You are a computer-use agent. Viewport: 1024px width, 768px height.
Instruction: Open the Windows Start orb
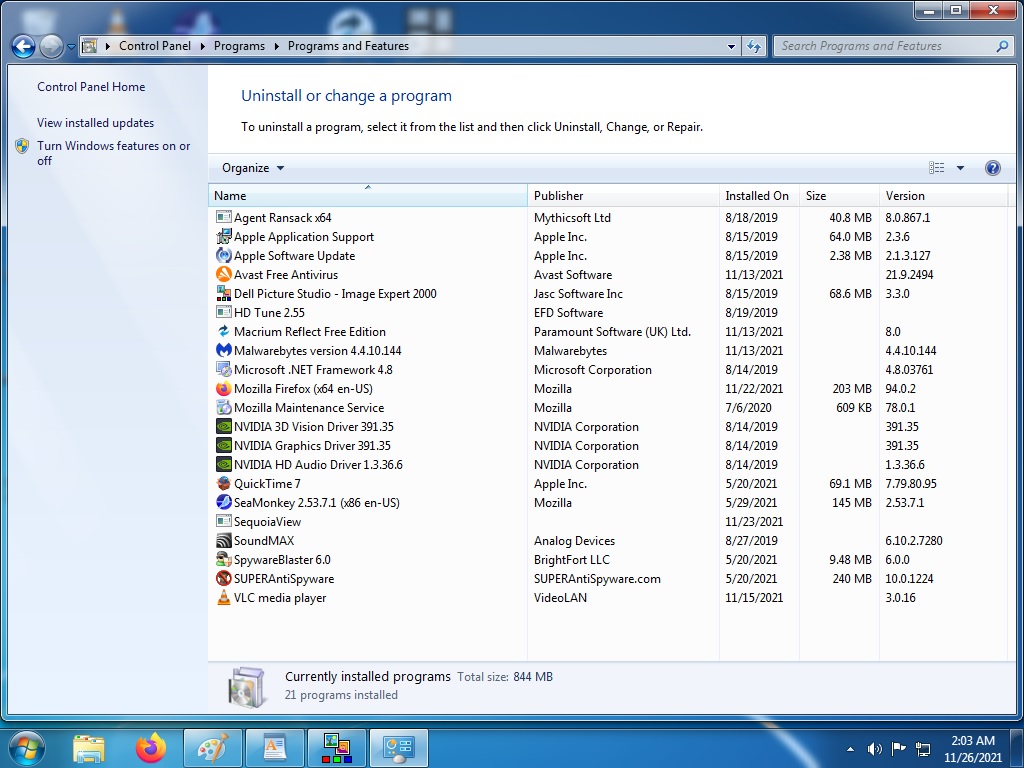(26, 748)
